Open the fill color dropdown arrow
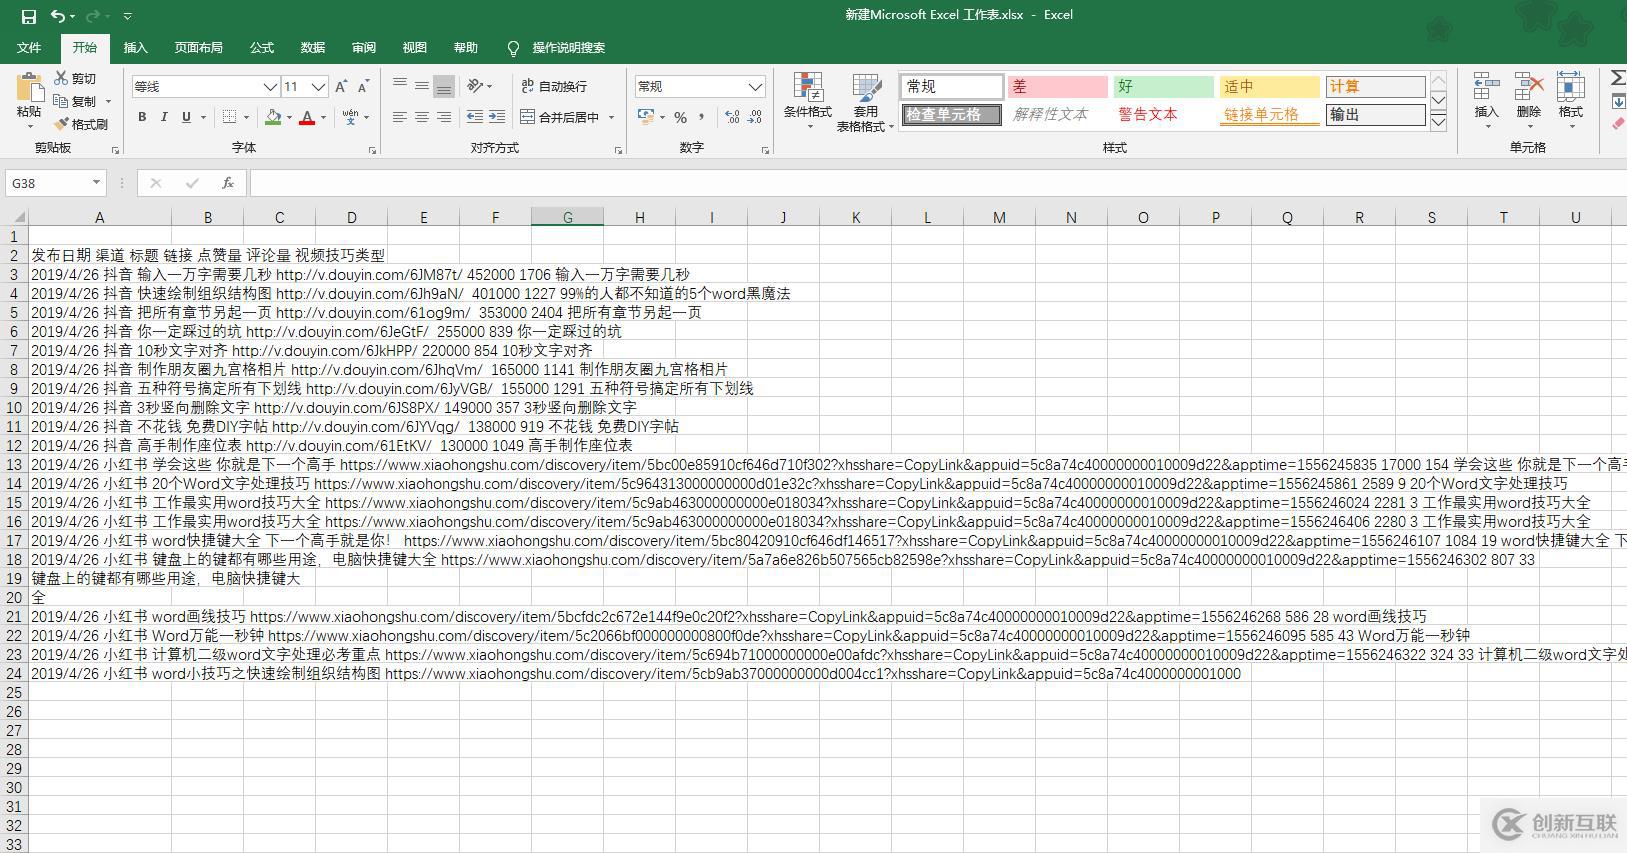 289,118
